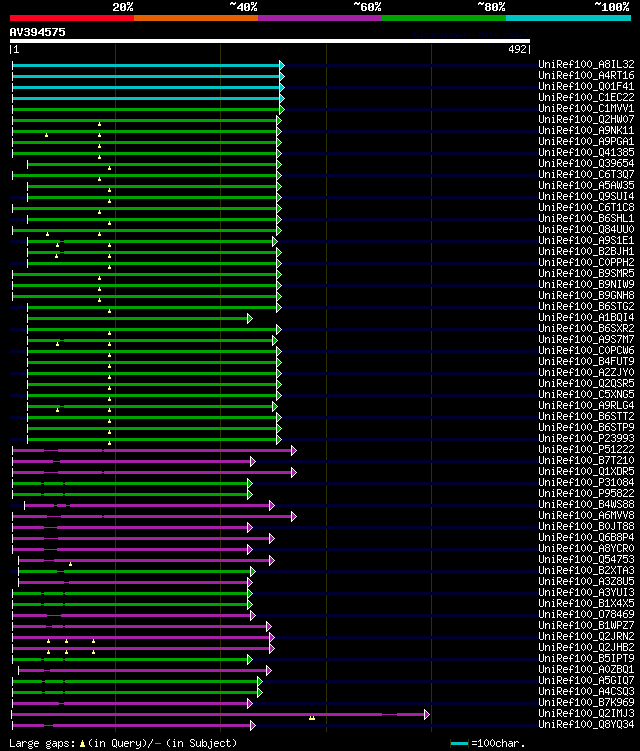Viewport: 640px width, 751px height.
Task: Open hit UniRef100_C1MVV1
Action: coord(586,108)
